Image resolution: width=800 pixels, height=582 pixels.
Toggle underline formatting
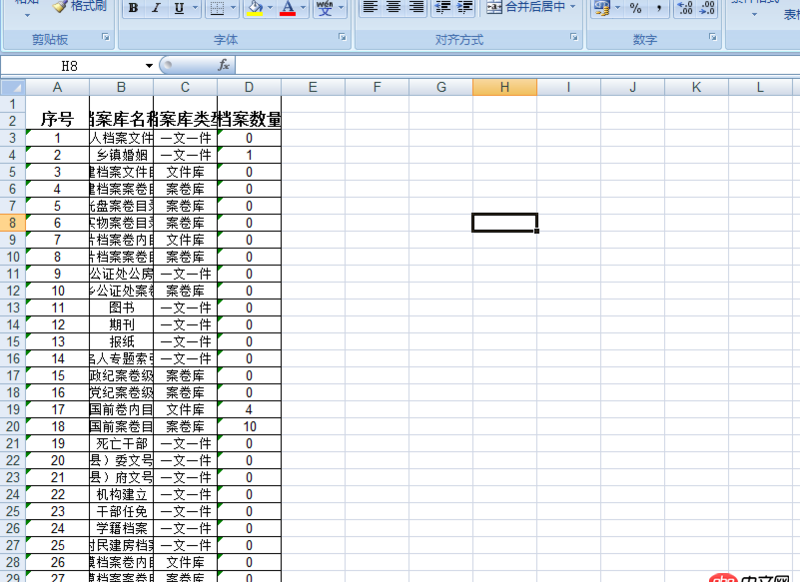(x=179, y=8)
